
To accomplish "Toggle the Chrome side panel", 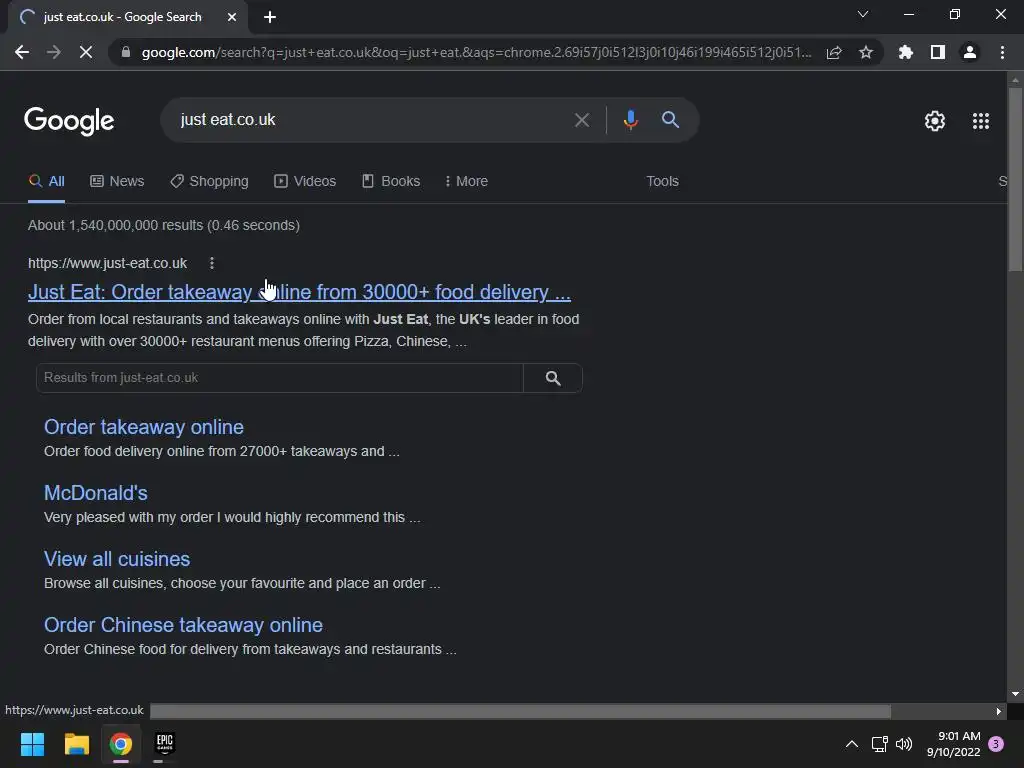I will [x=938, y=52].
